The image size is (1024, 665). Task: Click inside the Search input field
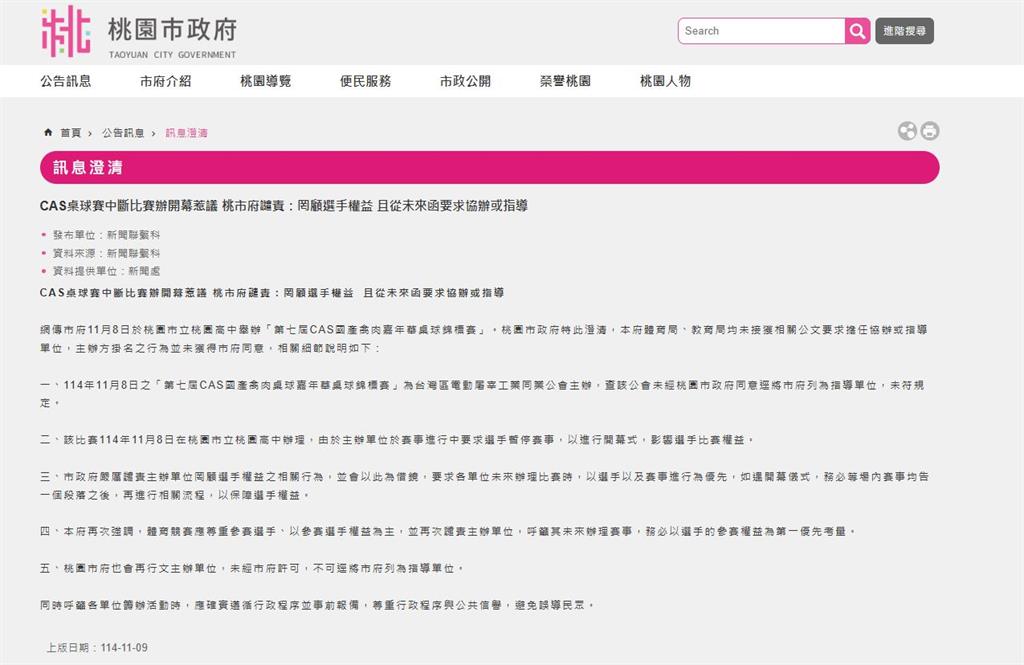[762, 31]
